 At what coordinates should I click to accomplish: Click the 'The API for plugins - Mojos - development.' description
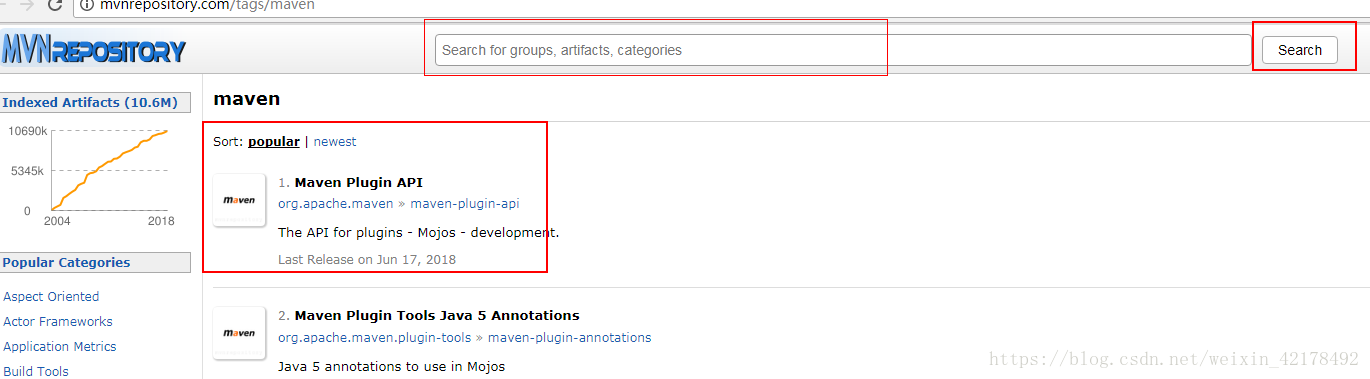[x=419, y=233]
